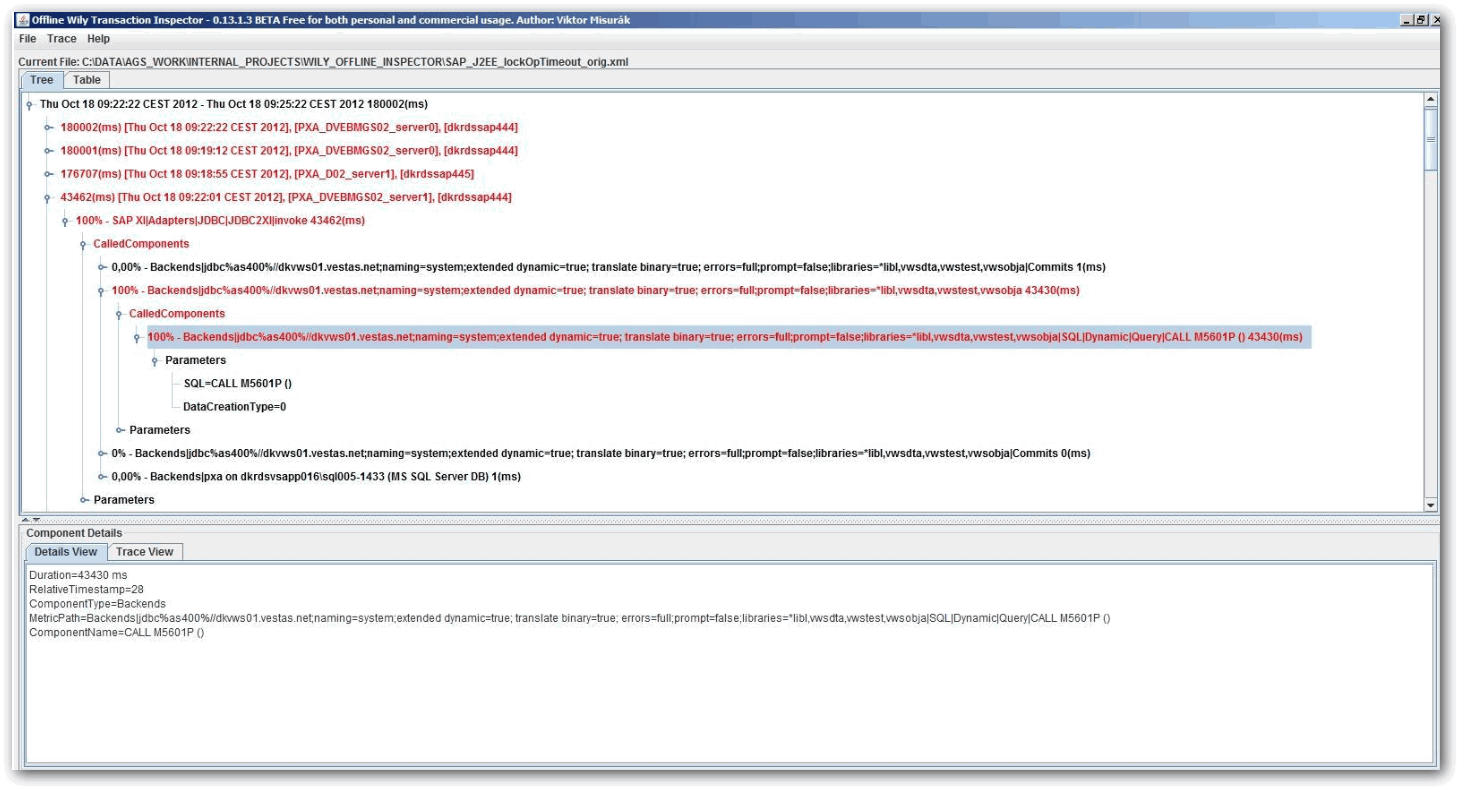
Task: Select the 100% SAP XI Adapters JDBC2XI invoke row
Action: tap(221, 220)
